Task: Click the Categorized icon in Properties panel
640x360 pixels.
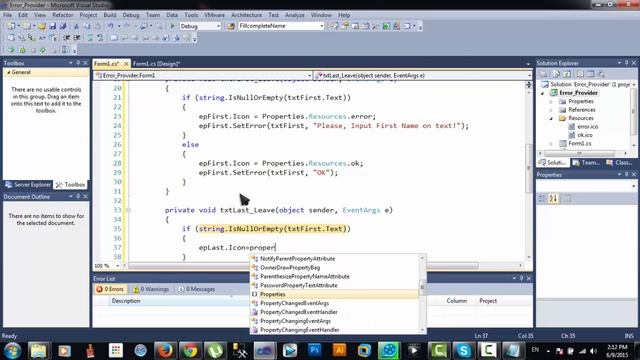Action: [x=542, y=199]
